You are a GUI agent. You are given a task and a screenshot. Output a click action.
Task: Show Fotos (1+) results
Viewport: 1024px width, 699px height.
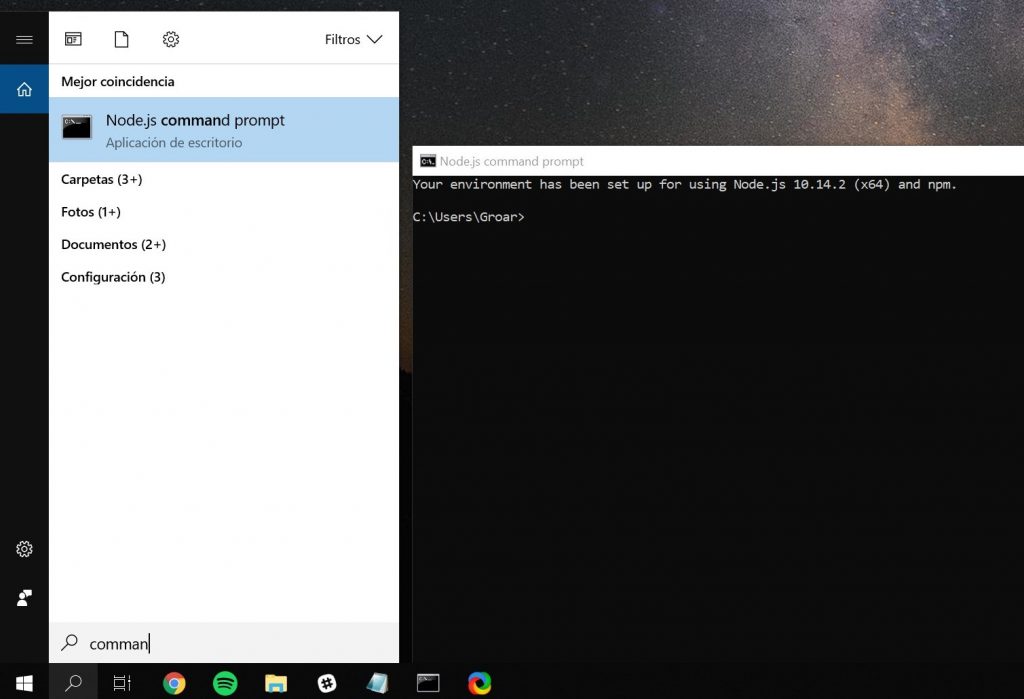click(x=91, y=212)
